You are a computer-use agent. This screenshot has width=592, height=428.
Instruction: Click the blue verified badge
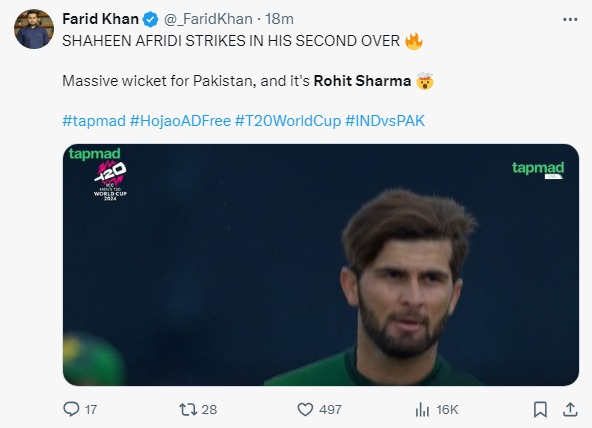pos(150,19)
